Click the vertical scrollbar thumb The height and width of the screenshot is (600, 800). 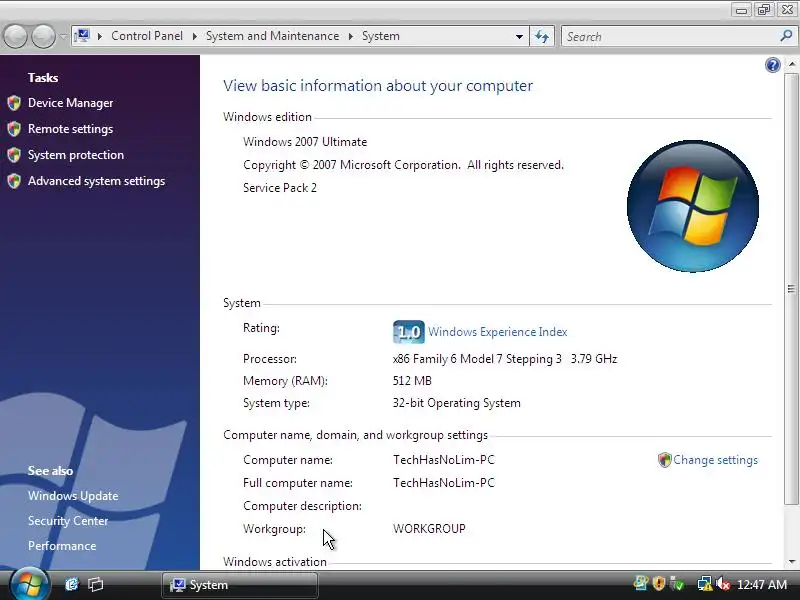point(791,289)
